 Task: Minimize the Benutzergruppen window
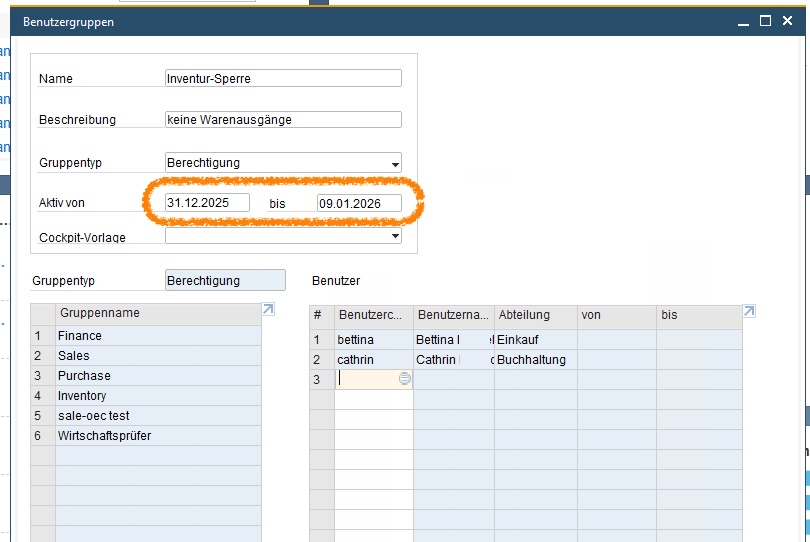(x=741, y=21)
